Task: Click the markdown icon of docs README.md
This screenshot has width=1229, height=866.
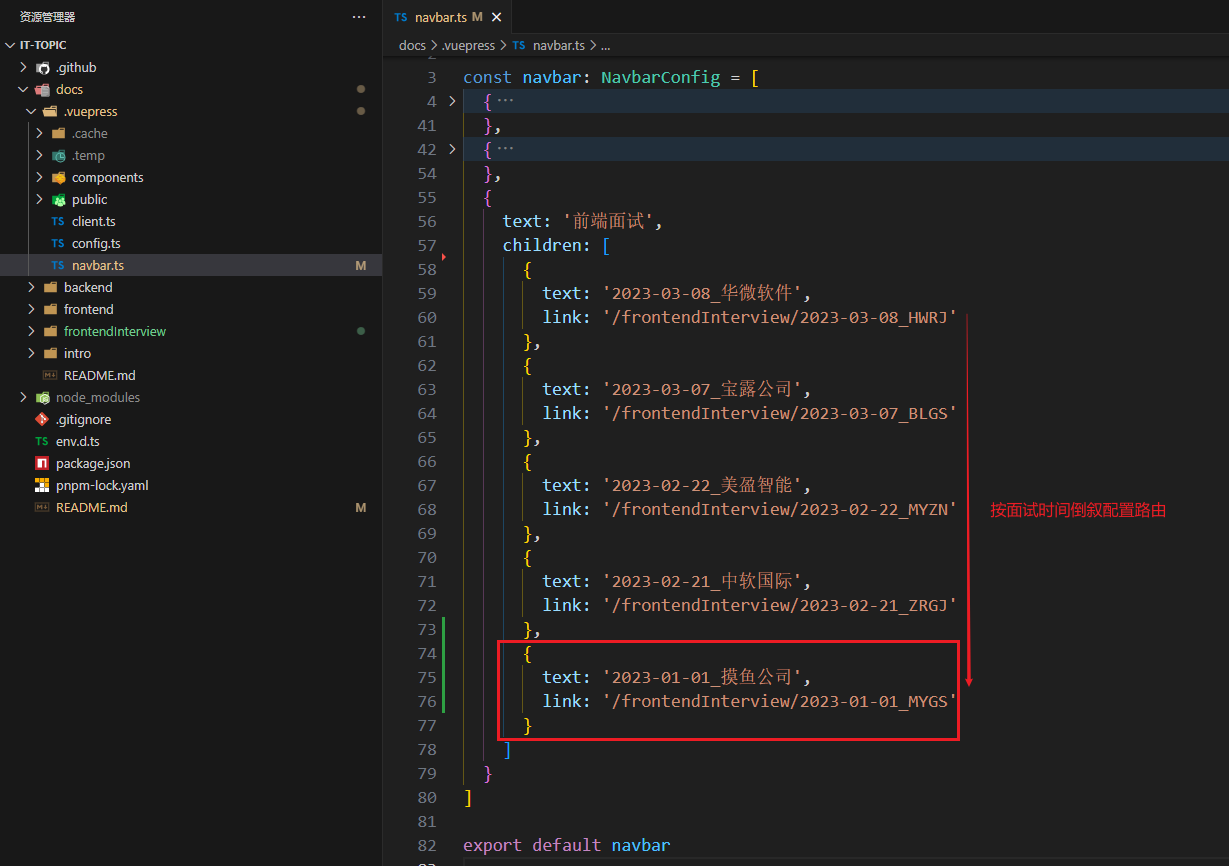Action: point(50,376)
